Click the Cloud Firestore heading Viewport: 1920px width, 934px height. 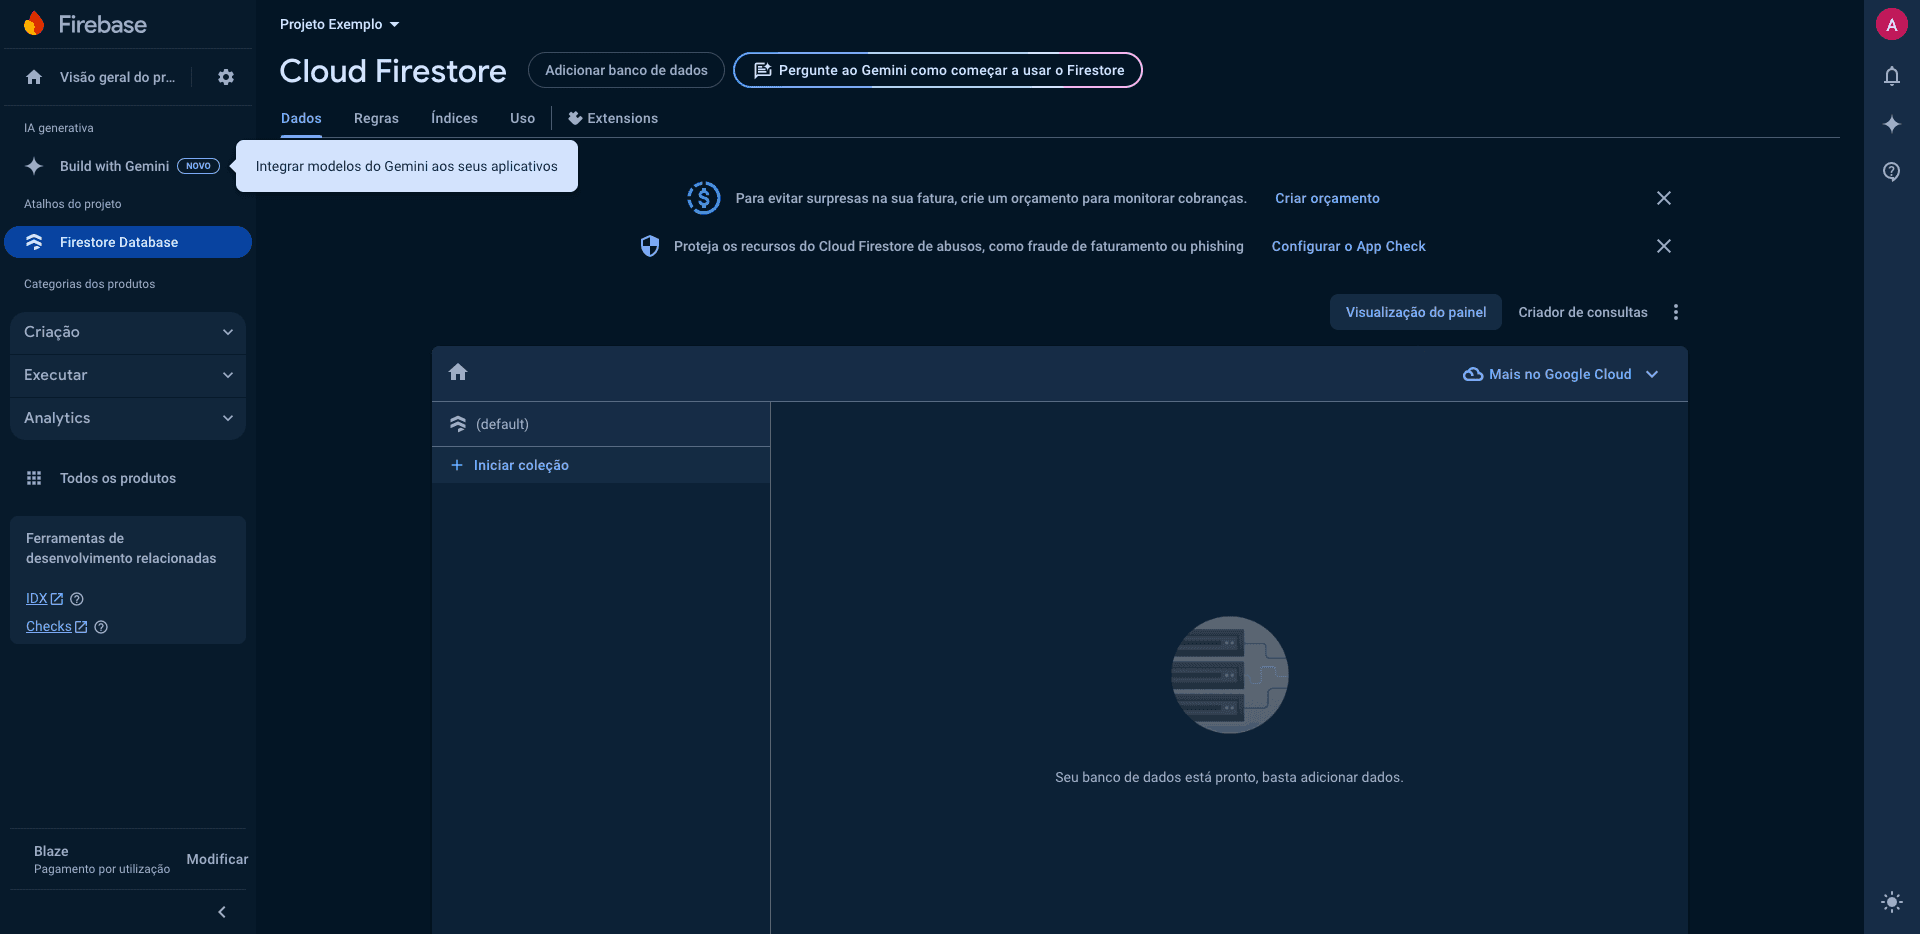tap(393, 71)
